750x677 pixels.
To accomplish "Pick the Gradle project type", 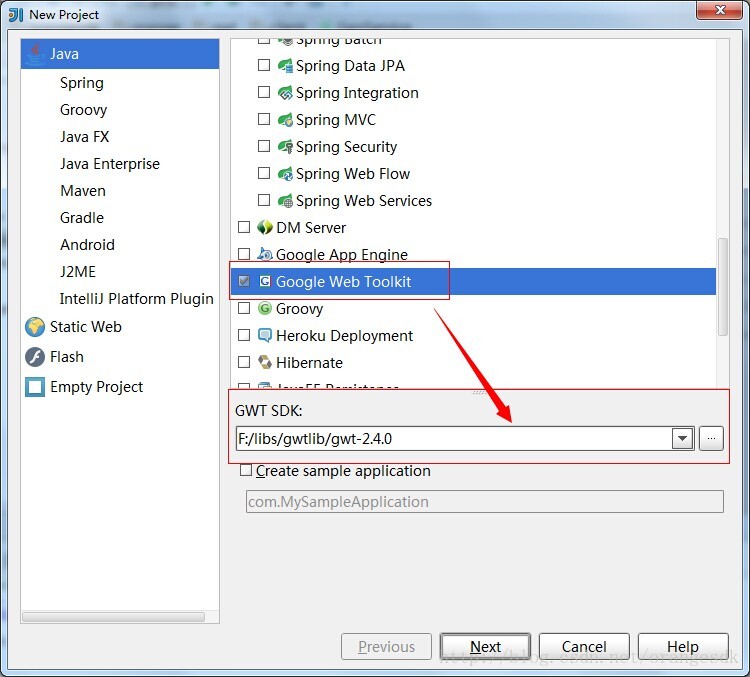I will tap(82, 218).
